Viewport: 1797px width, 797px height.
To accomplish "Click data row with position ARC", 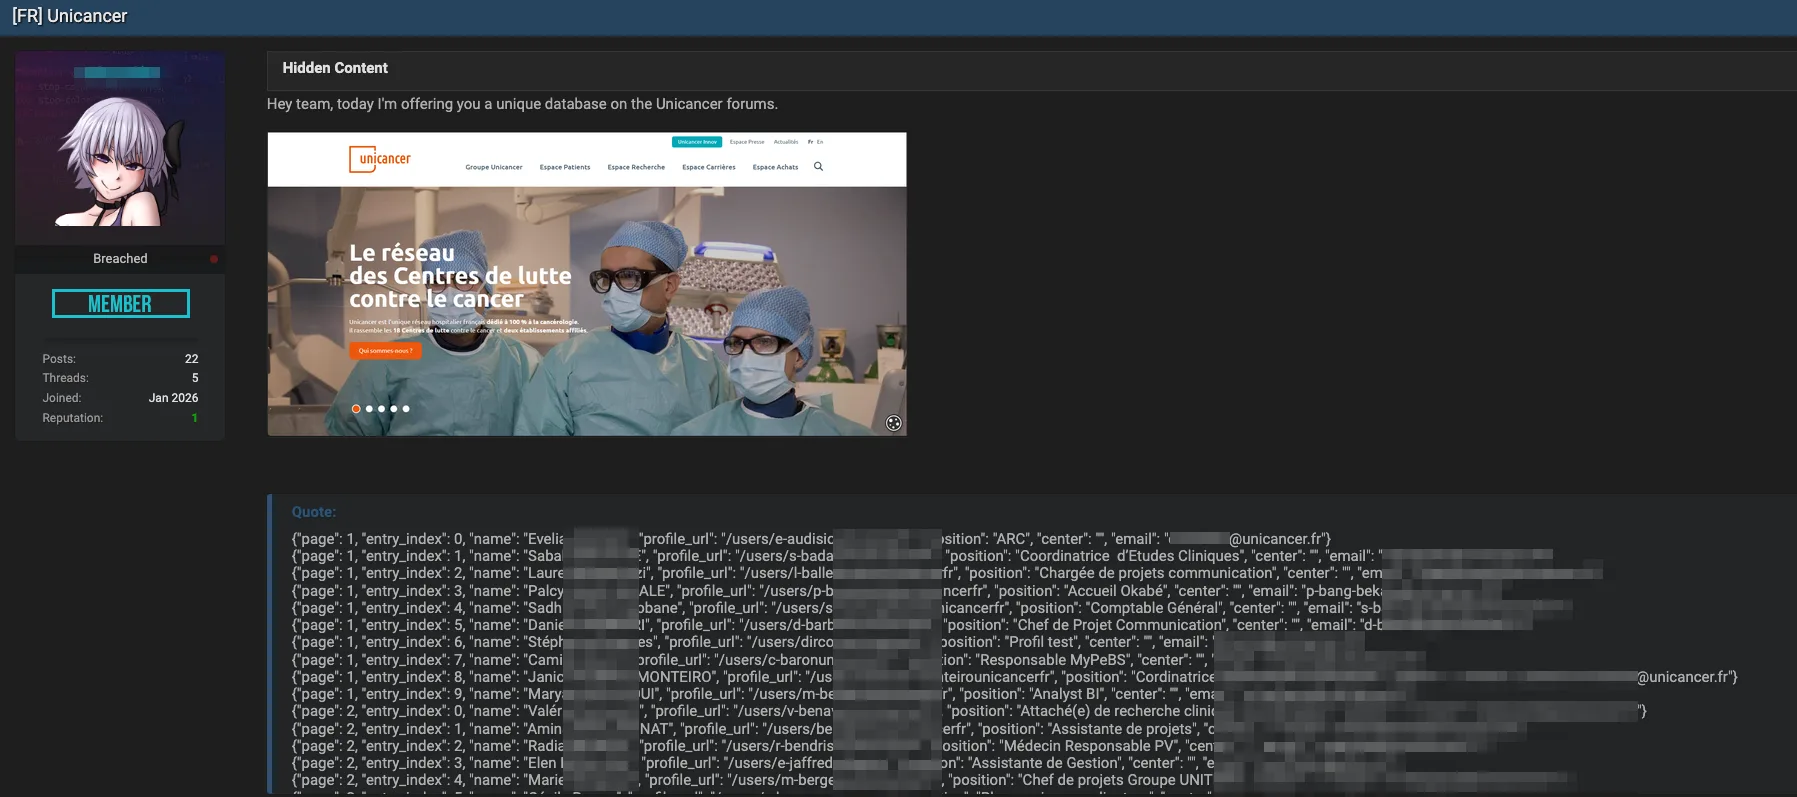I will (811, 539).
